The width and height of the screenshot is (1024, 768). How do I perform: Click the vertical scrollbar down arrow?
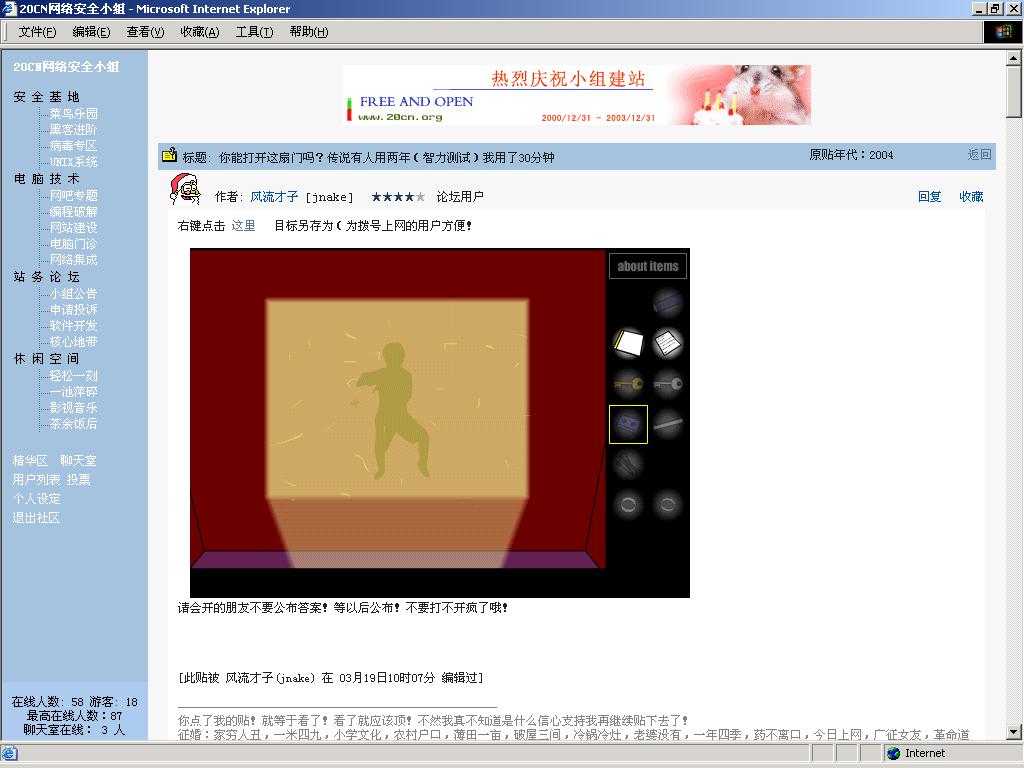[x=1014, y=732]
